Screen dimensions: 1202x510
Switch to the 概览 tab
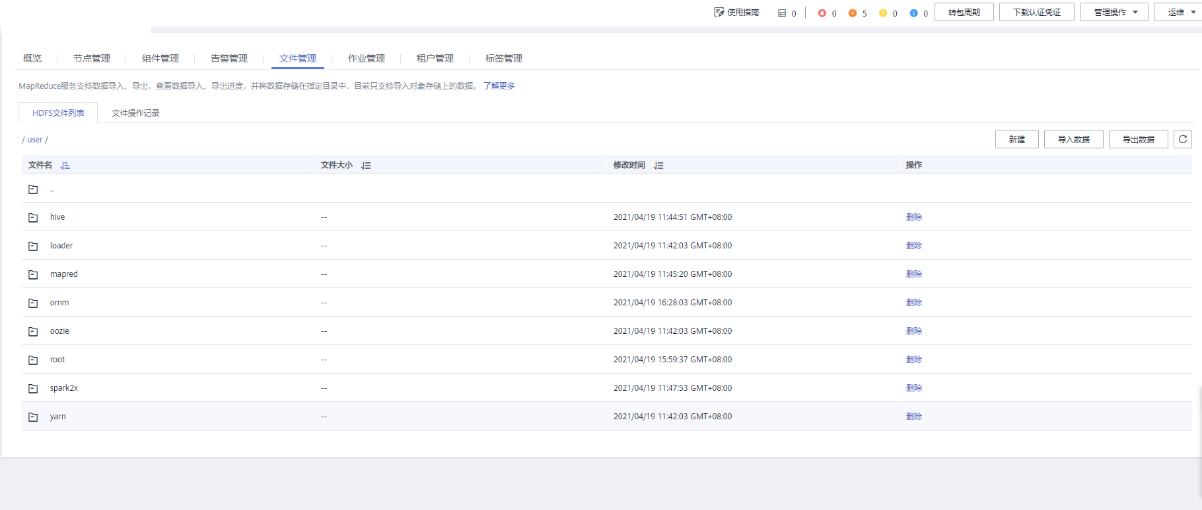(x=32, y=58)
